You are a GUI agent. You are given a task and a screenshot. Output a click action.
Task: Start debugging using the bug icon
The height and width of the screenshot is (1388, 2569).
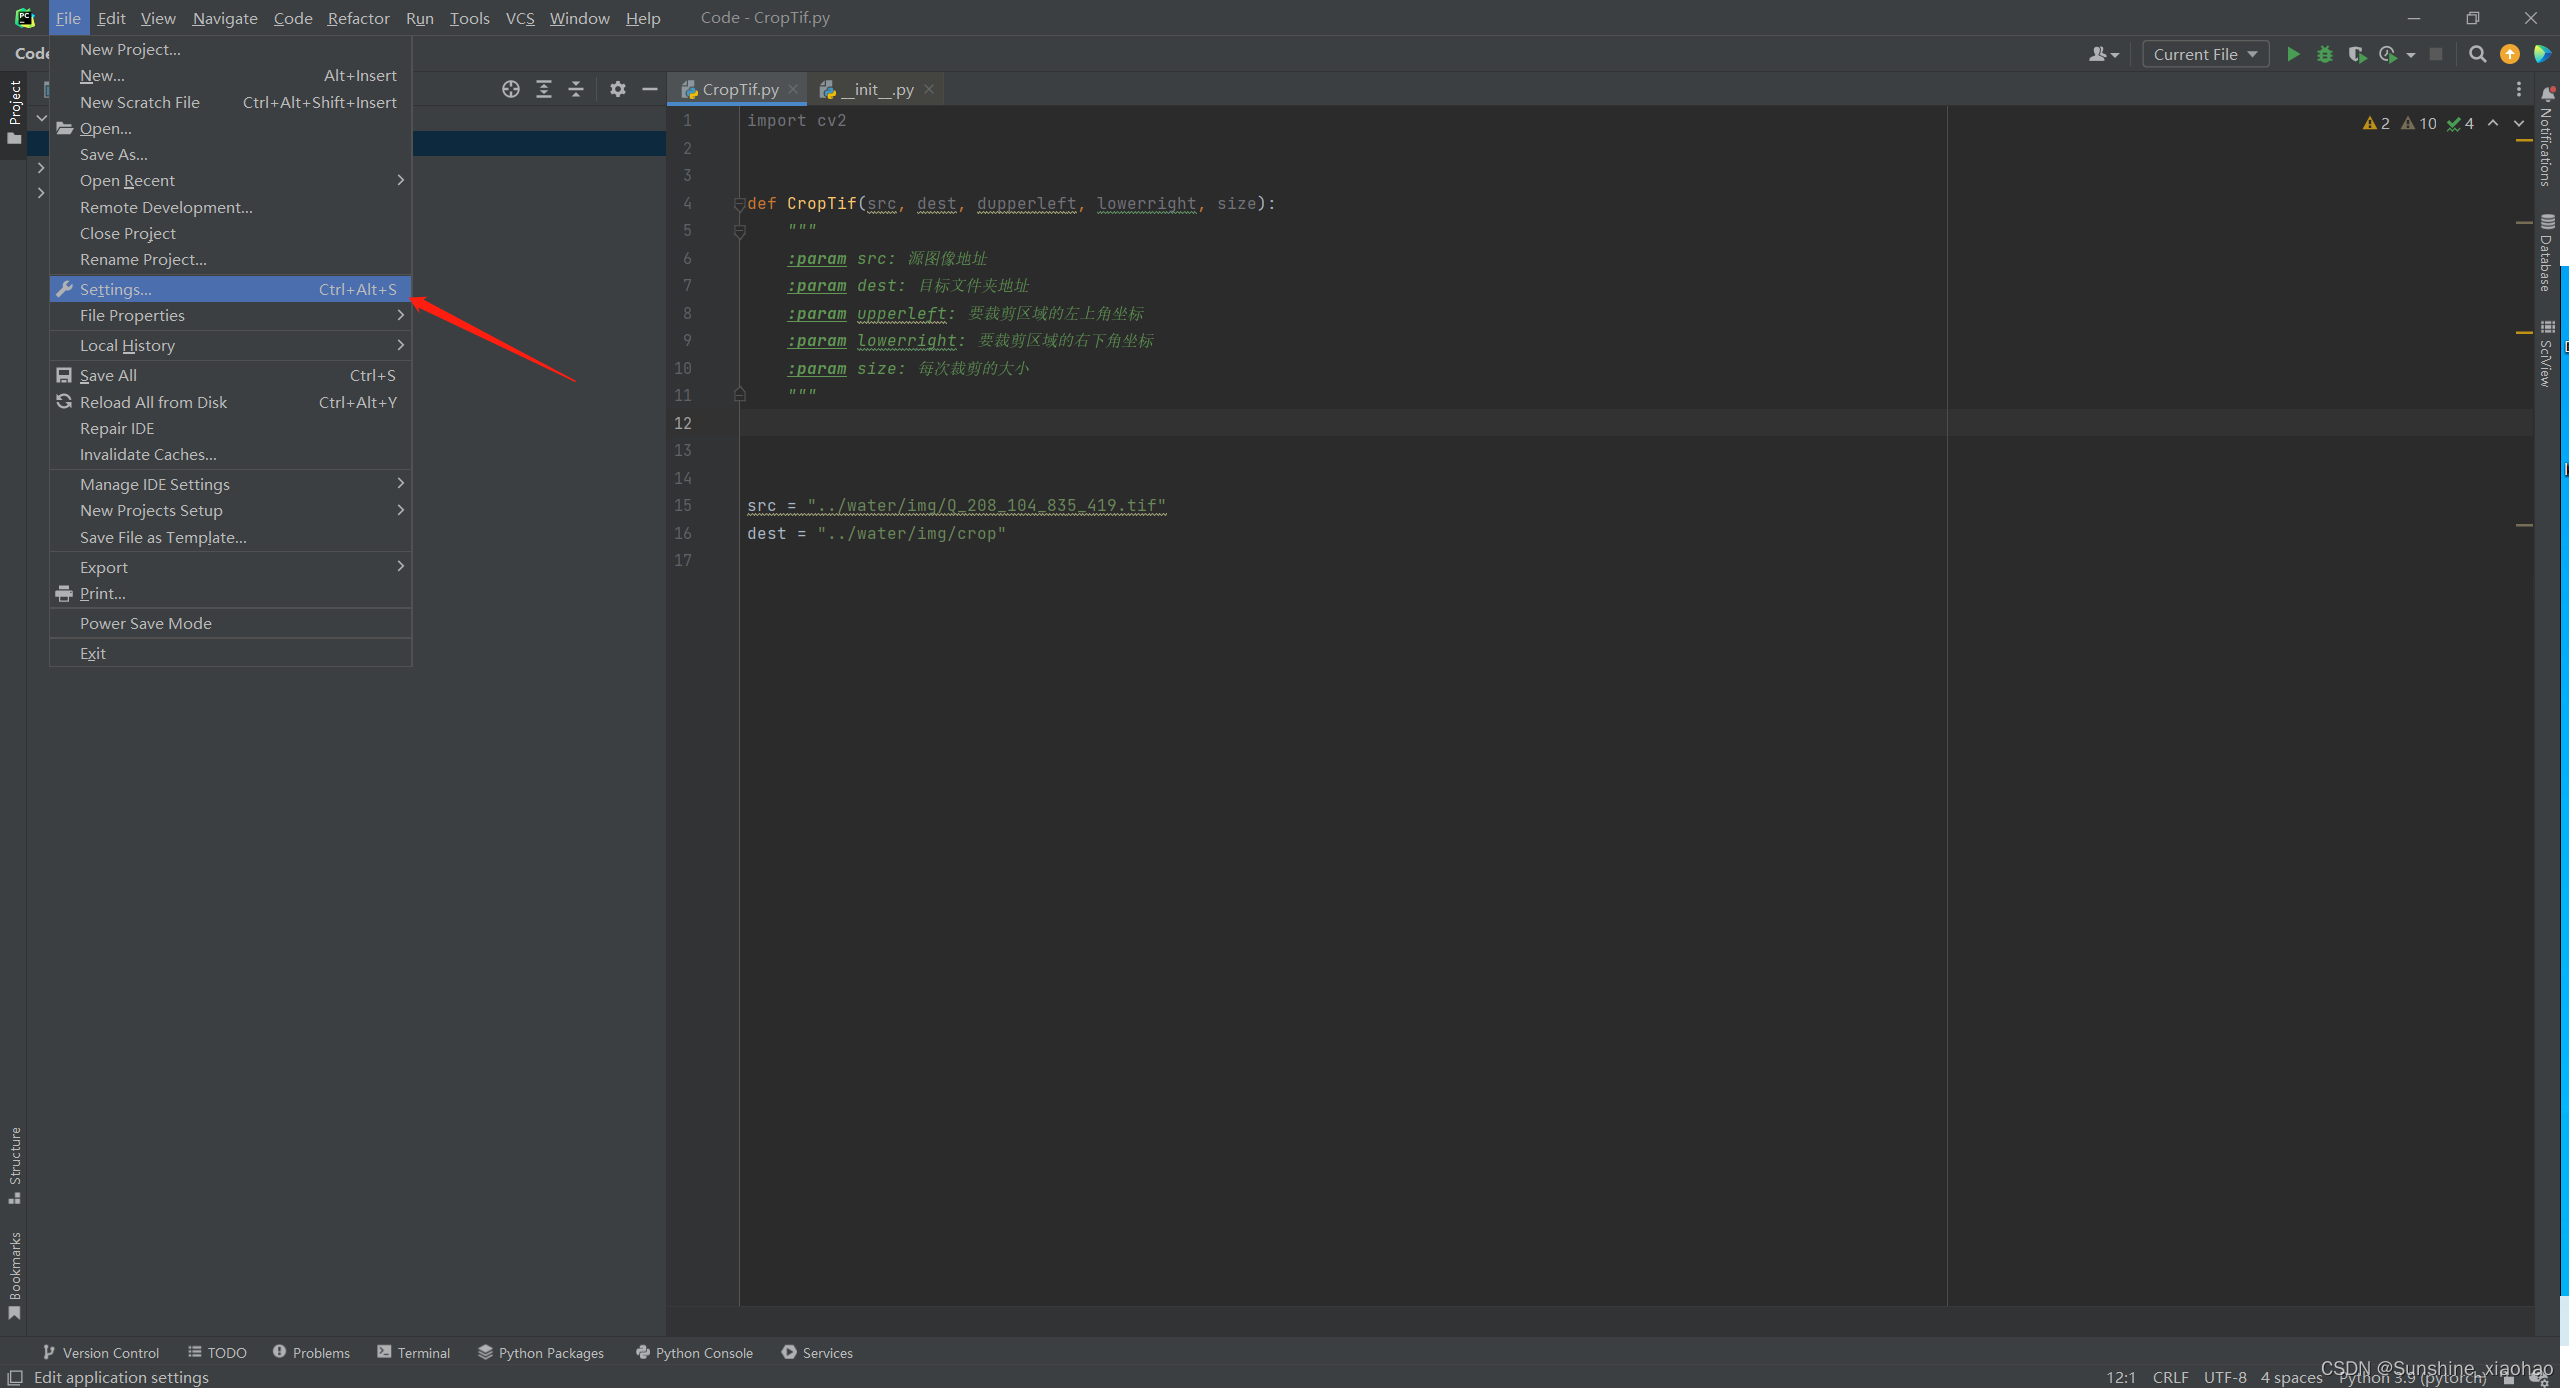point(2325,54)
